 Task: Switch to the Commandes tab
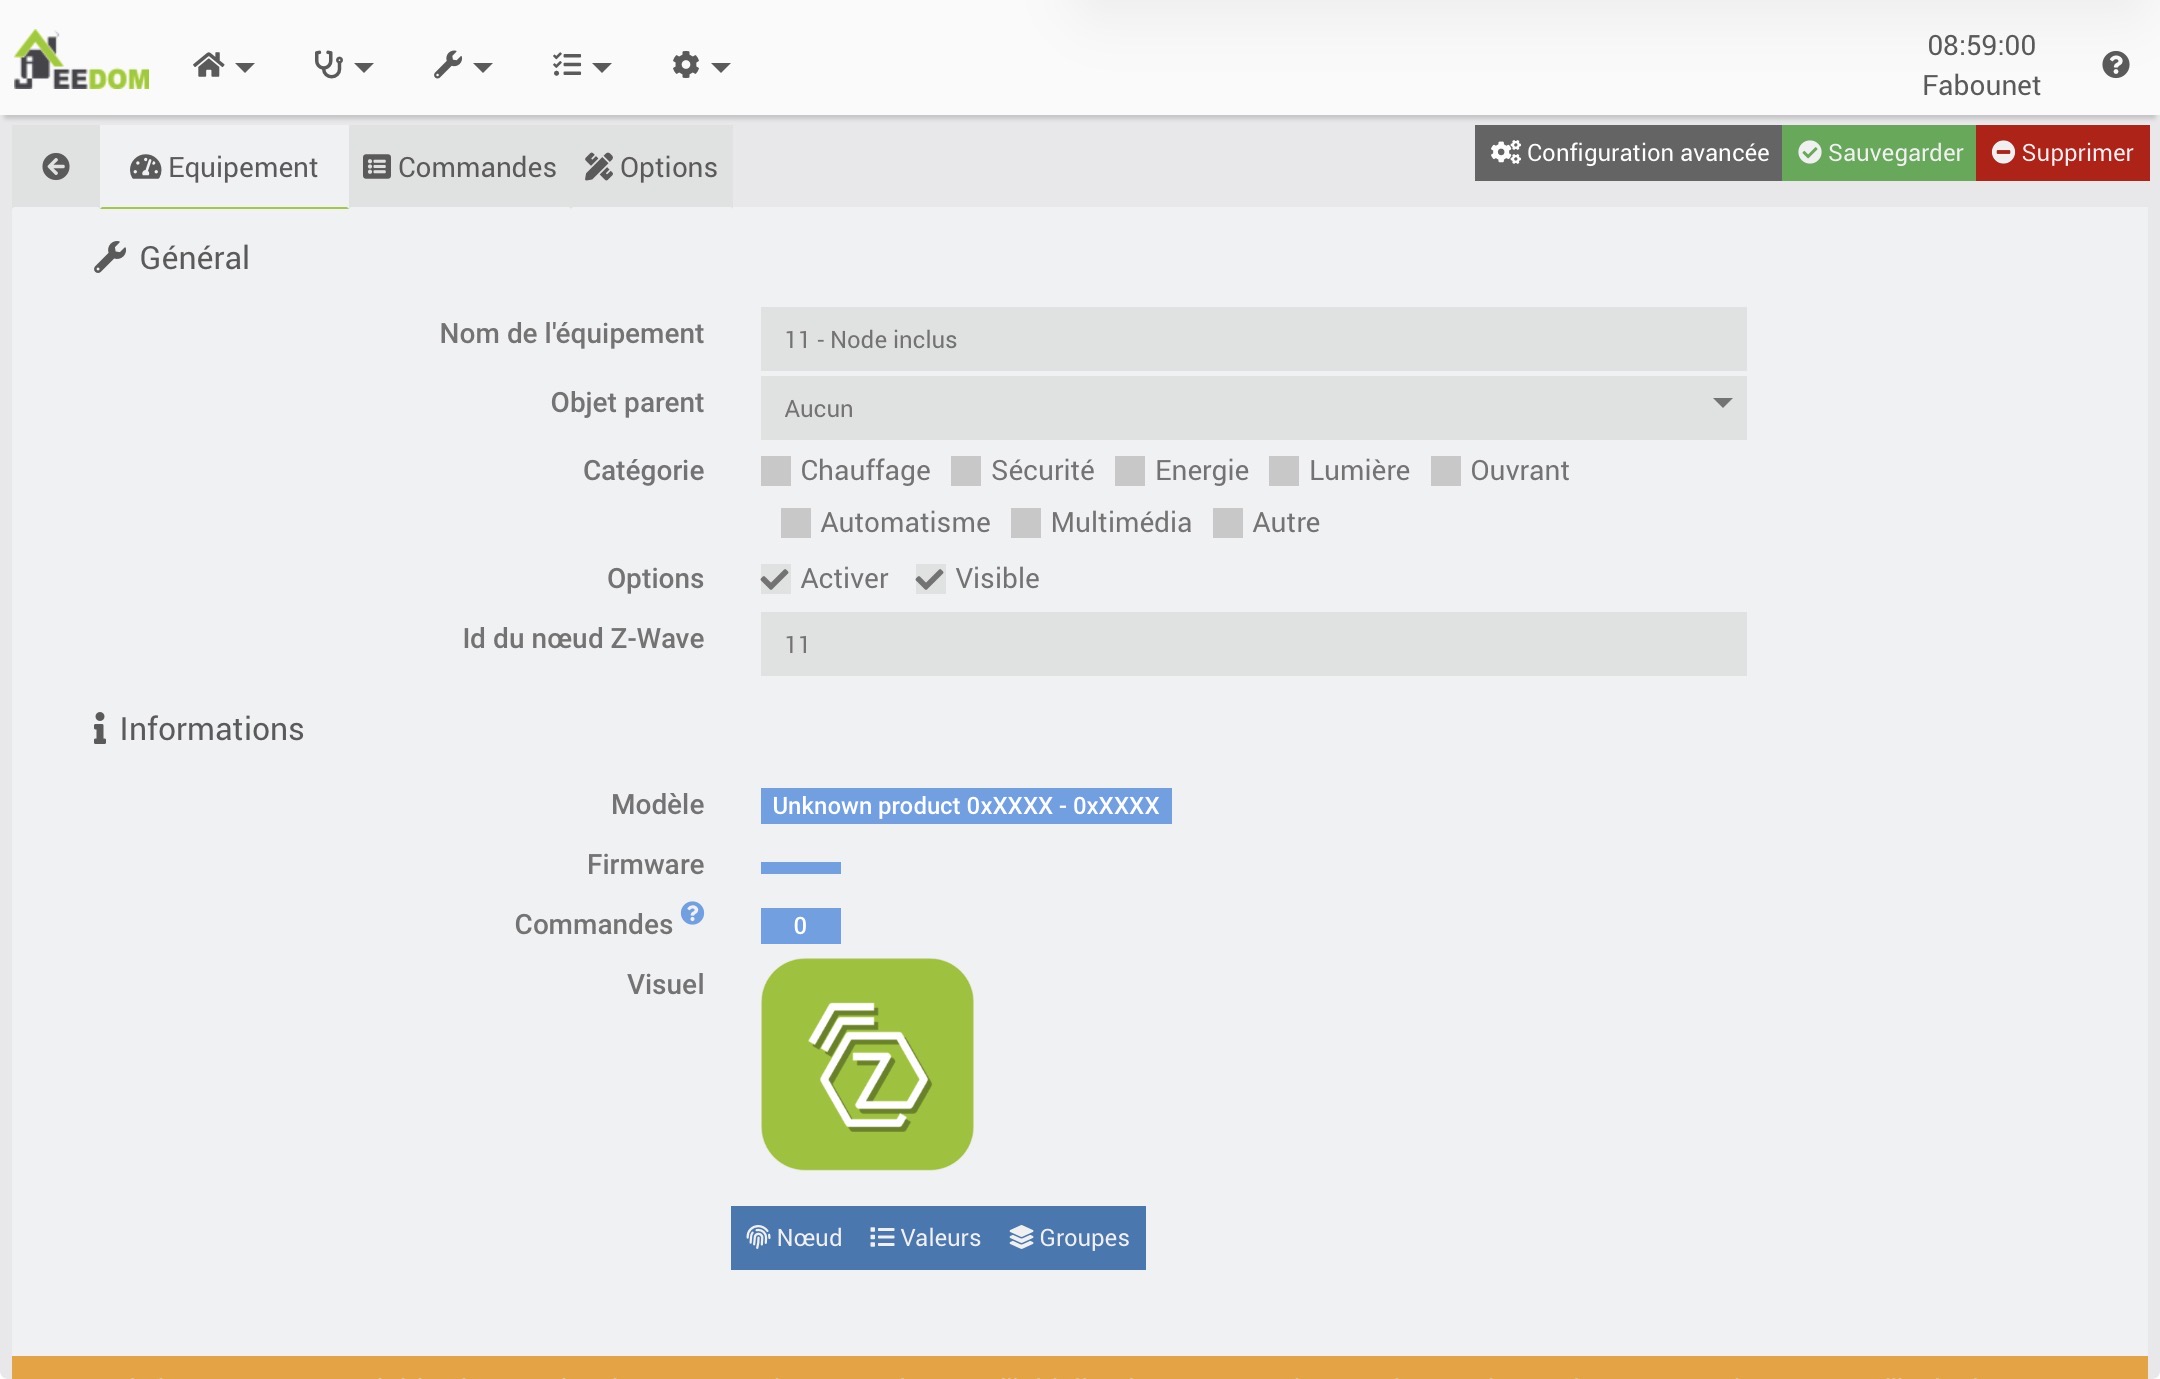(x=460, y=167)
